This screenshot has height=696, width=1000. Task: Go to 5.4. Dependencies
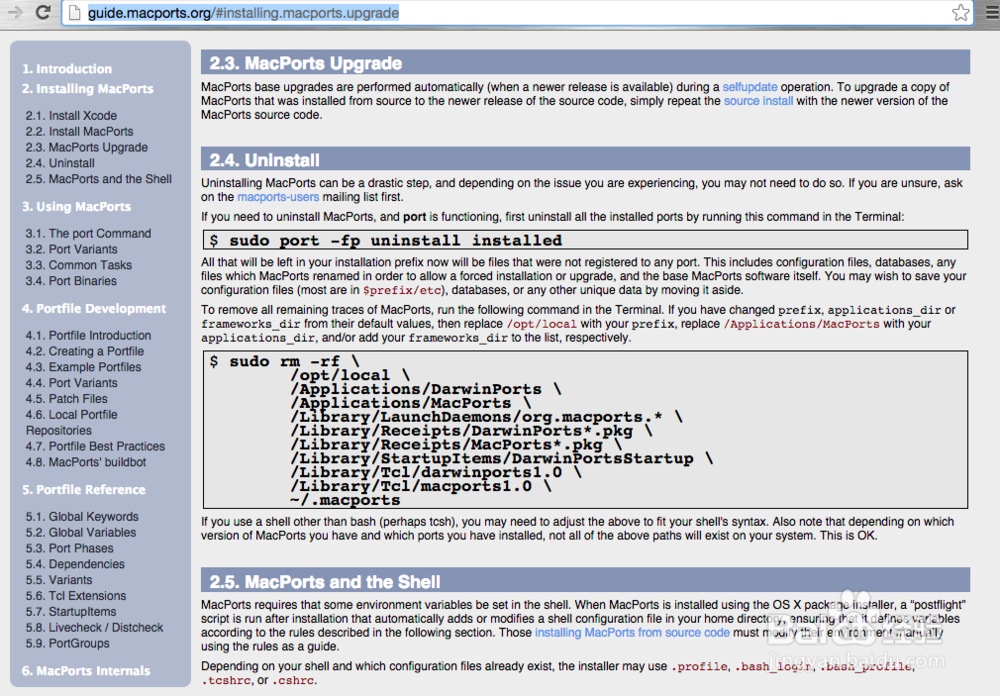coord(75,565)
